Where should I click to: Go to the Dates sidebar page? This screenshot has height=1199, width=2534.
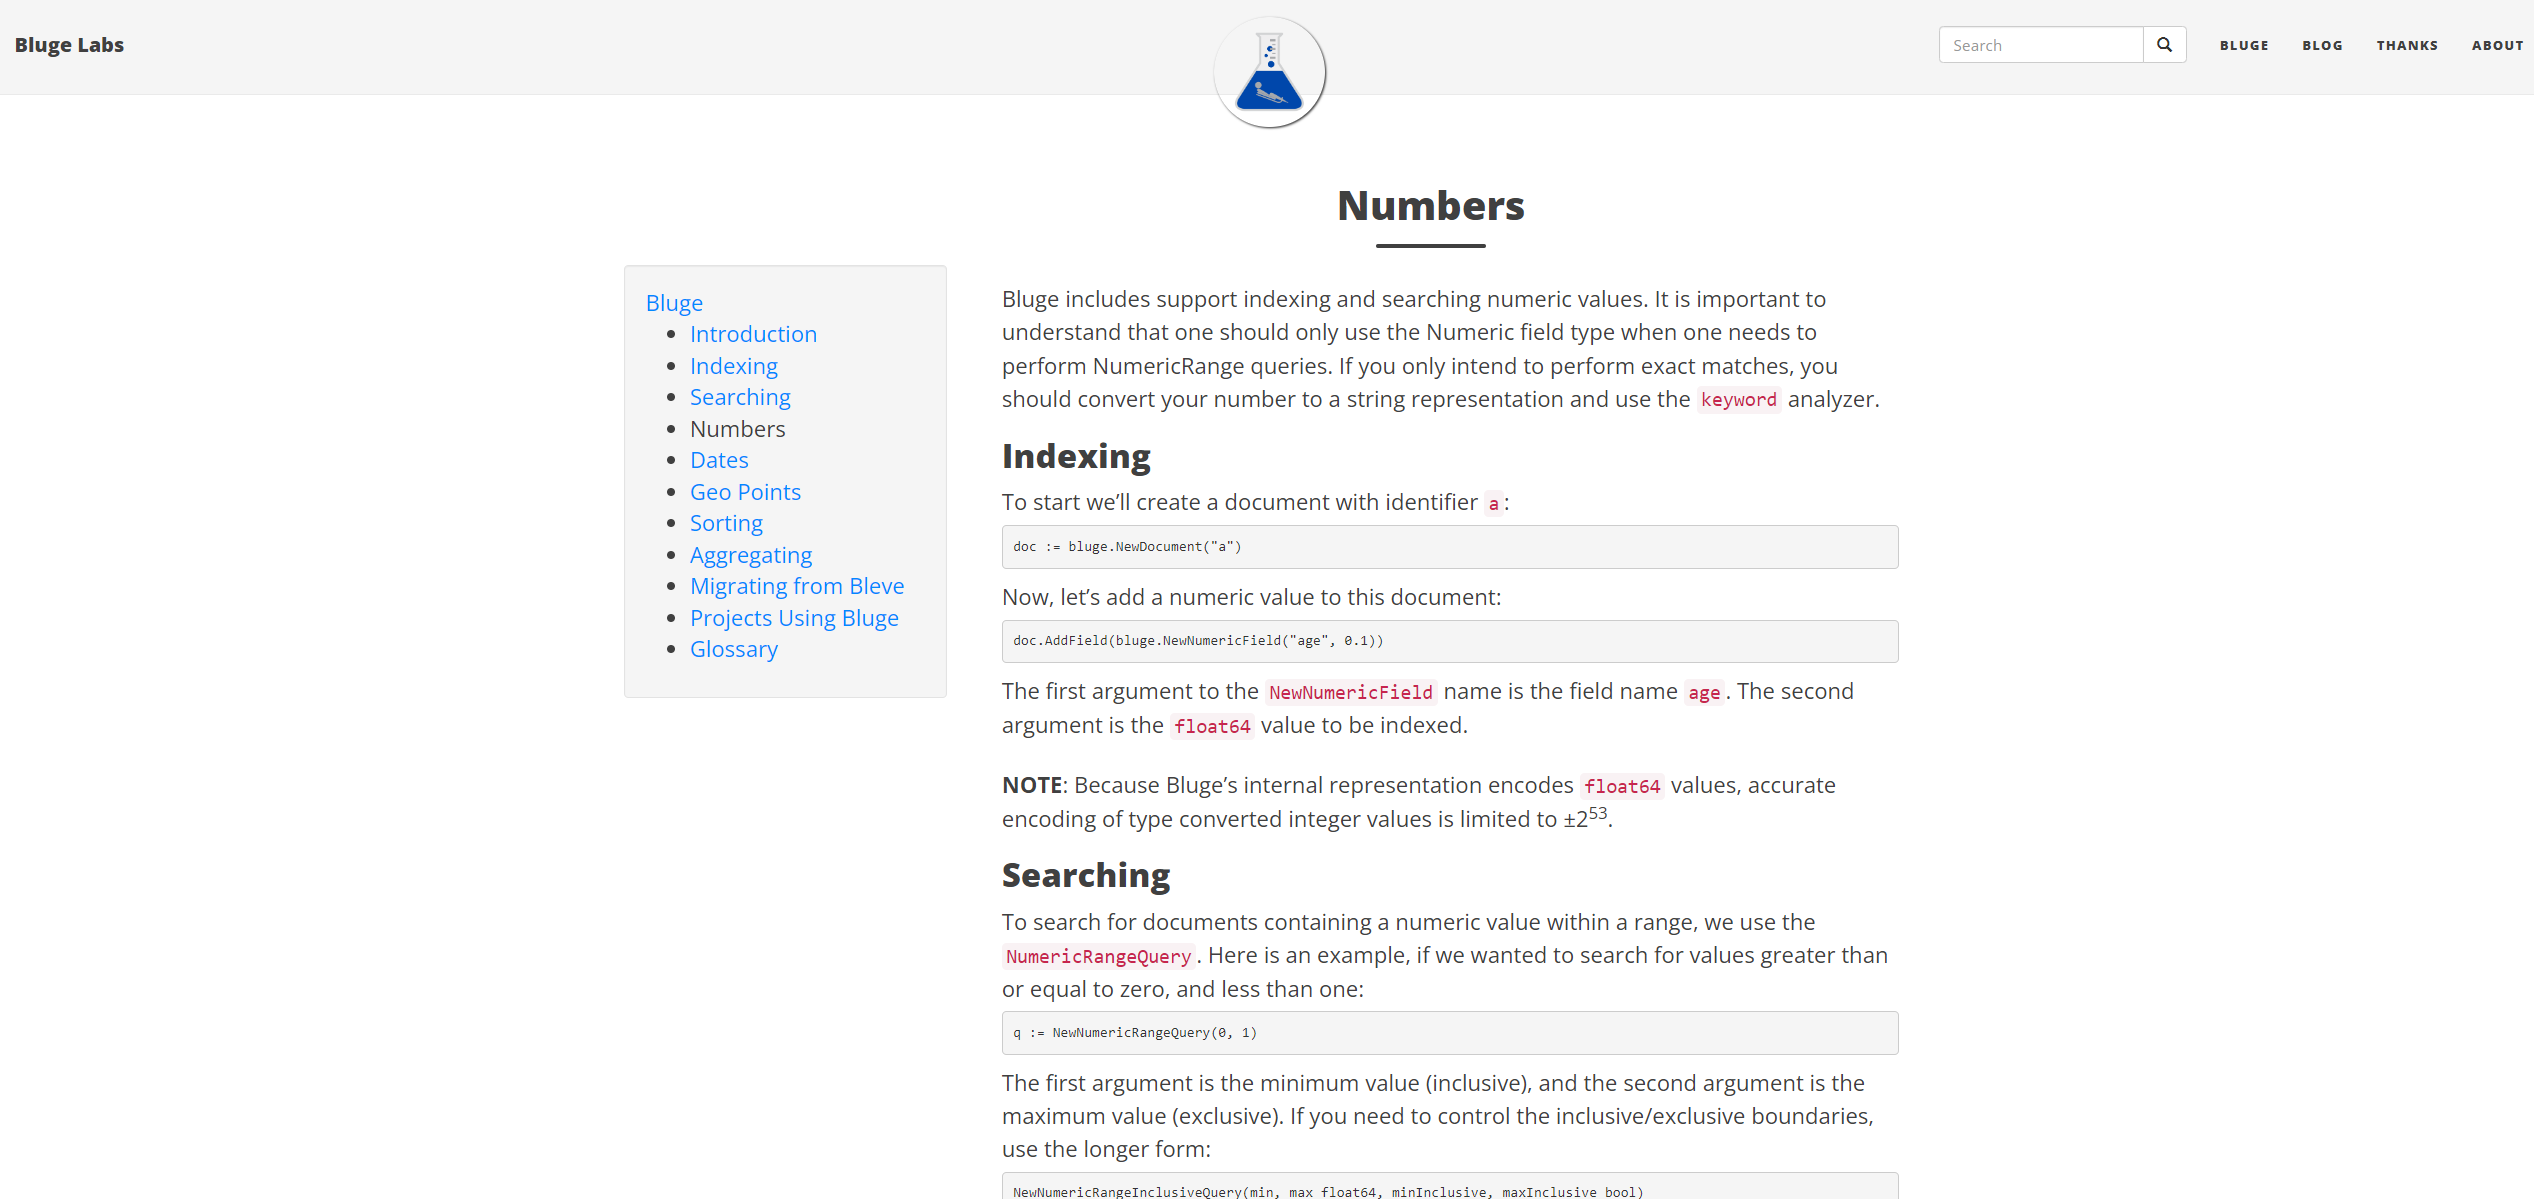(x=719, y=460)
